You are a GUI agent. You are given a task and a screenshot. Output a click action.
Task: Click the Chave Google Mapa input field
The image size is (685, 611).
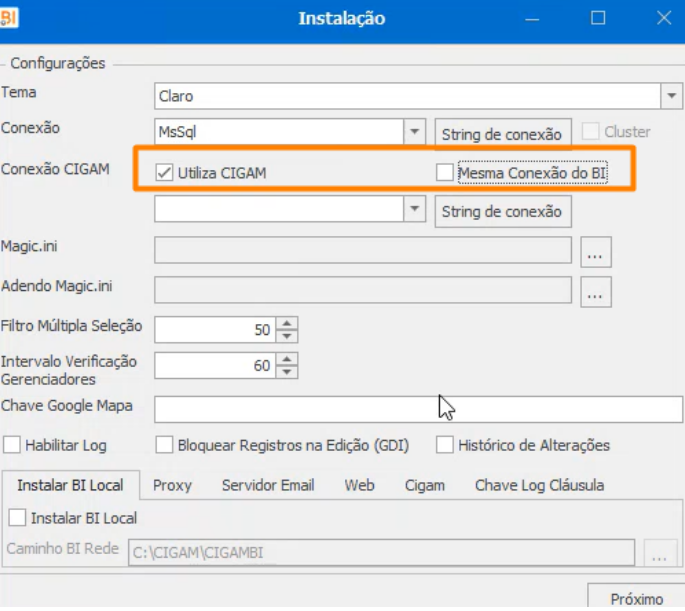pos(418,409)
